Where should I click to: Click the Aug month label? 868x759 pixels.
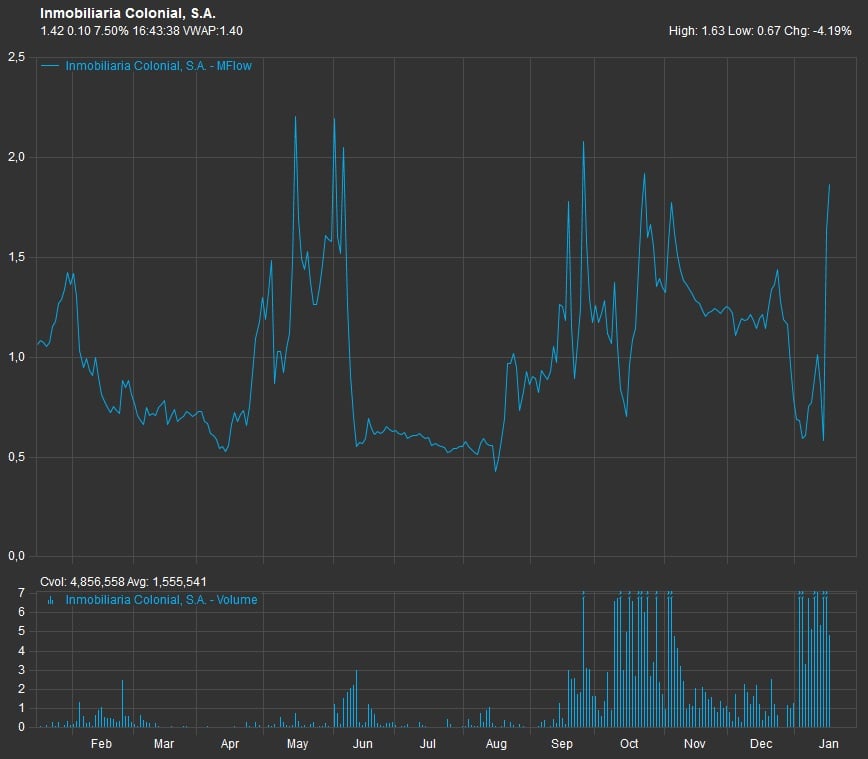pyautogui.click(x=496, y=743)
